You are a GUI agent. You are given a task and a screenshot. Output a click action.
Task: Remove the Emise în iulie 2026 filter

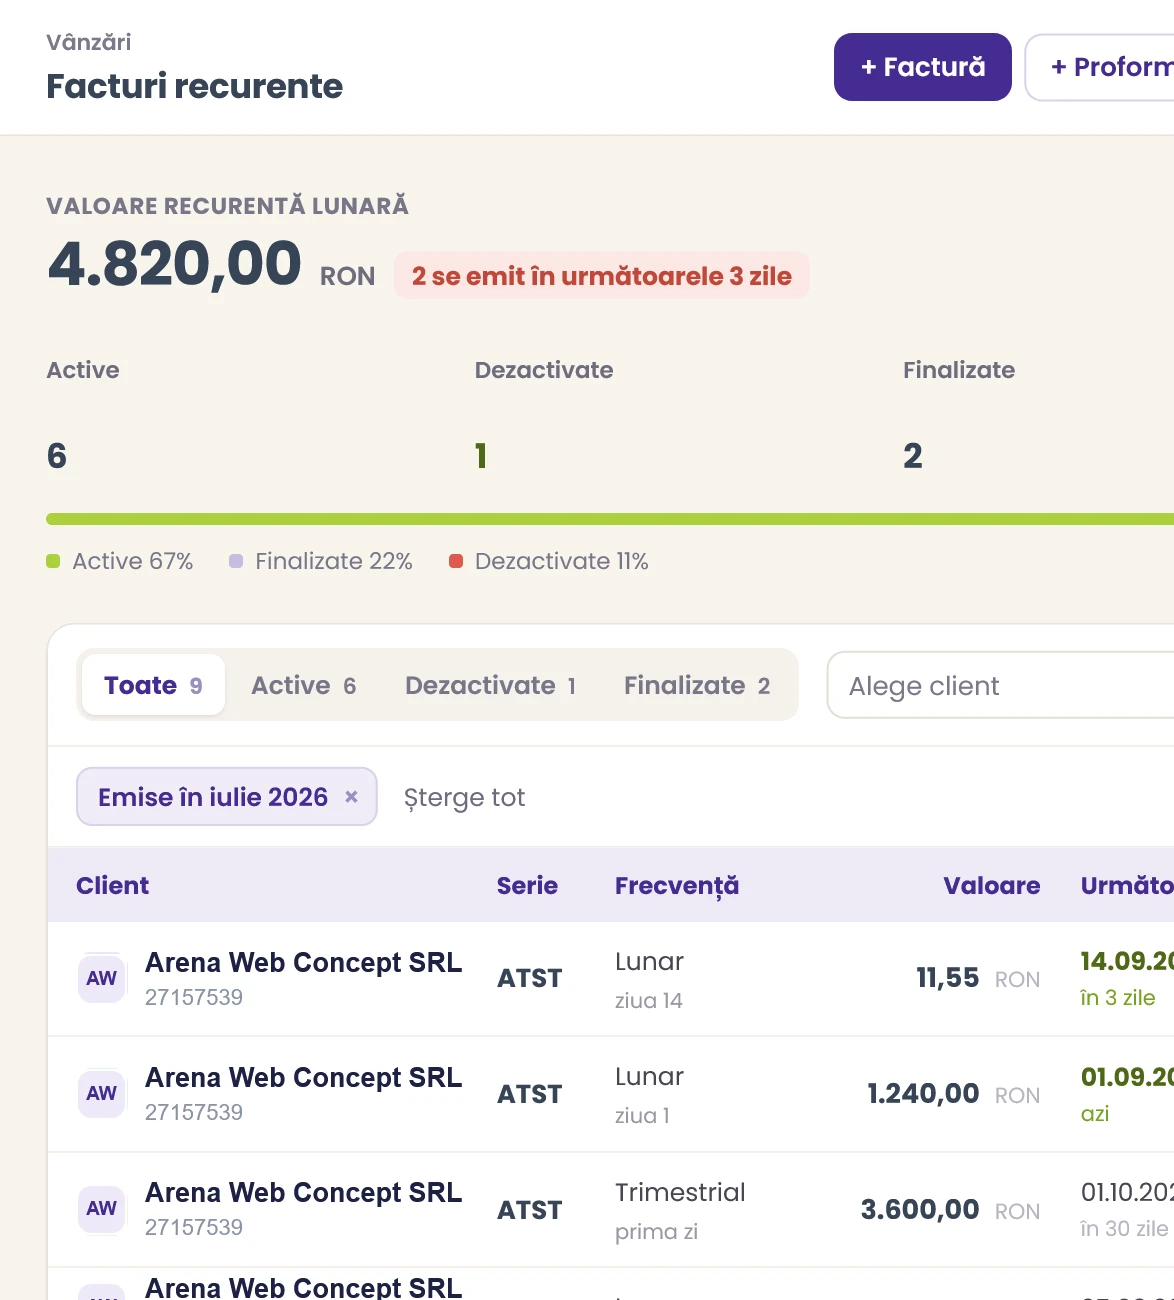click(x=351, y=797)
